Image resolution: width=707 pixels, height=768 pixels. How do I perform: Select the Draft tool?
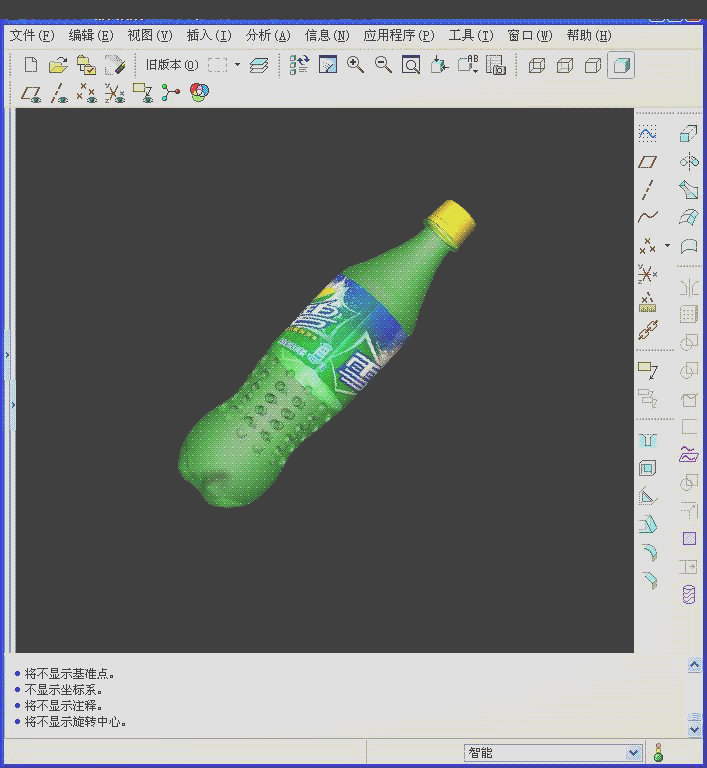click(x=648, y=525)
